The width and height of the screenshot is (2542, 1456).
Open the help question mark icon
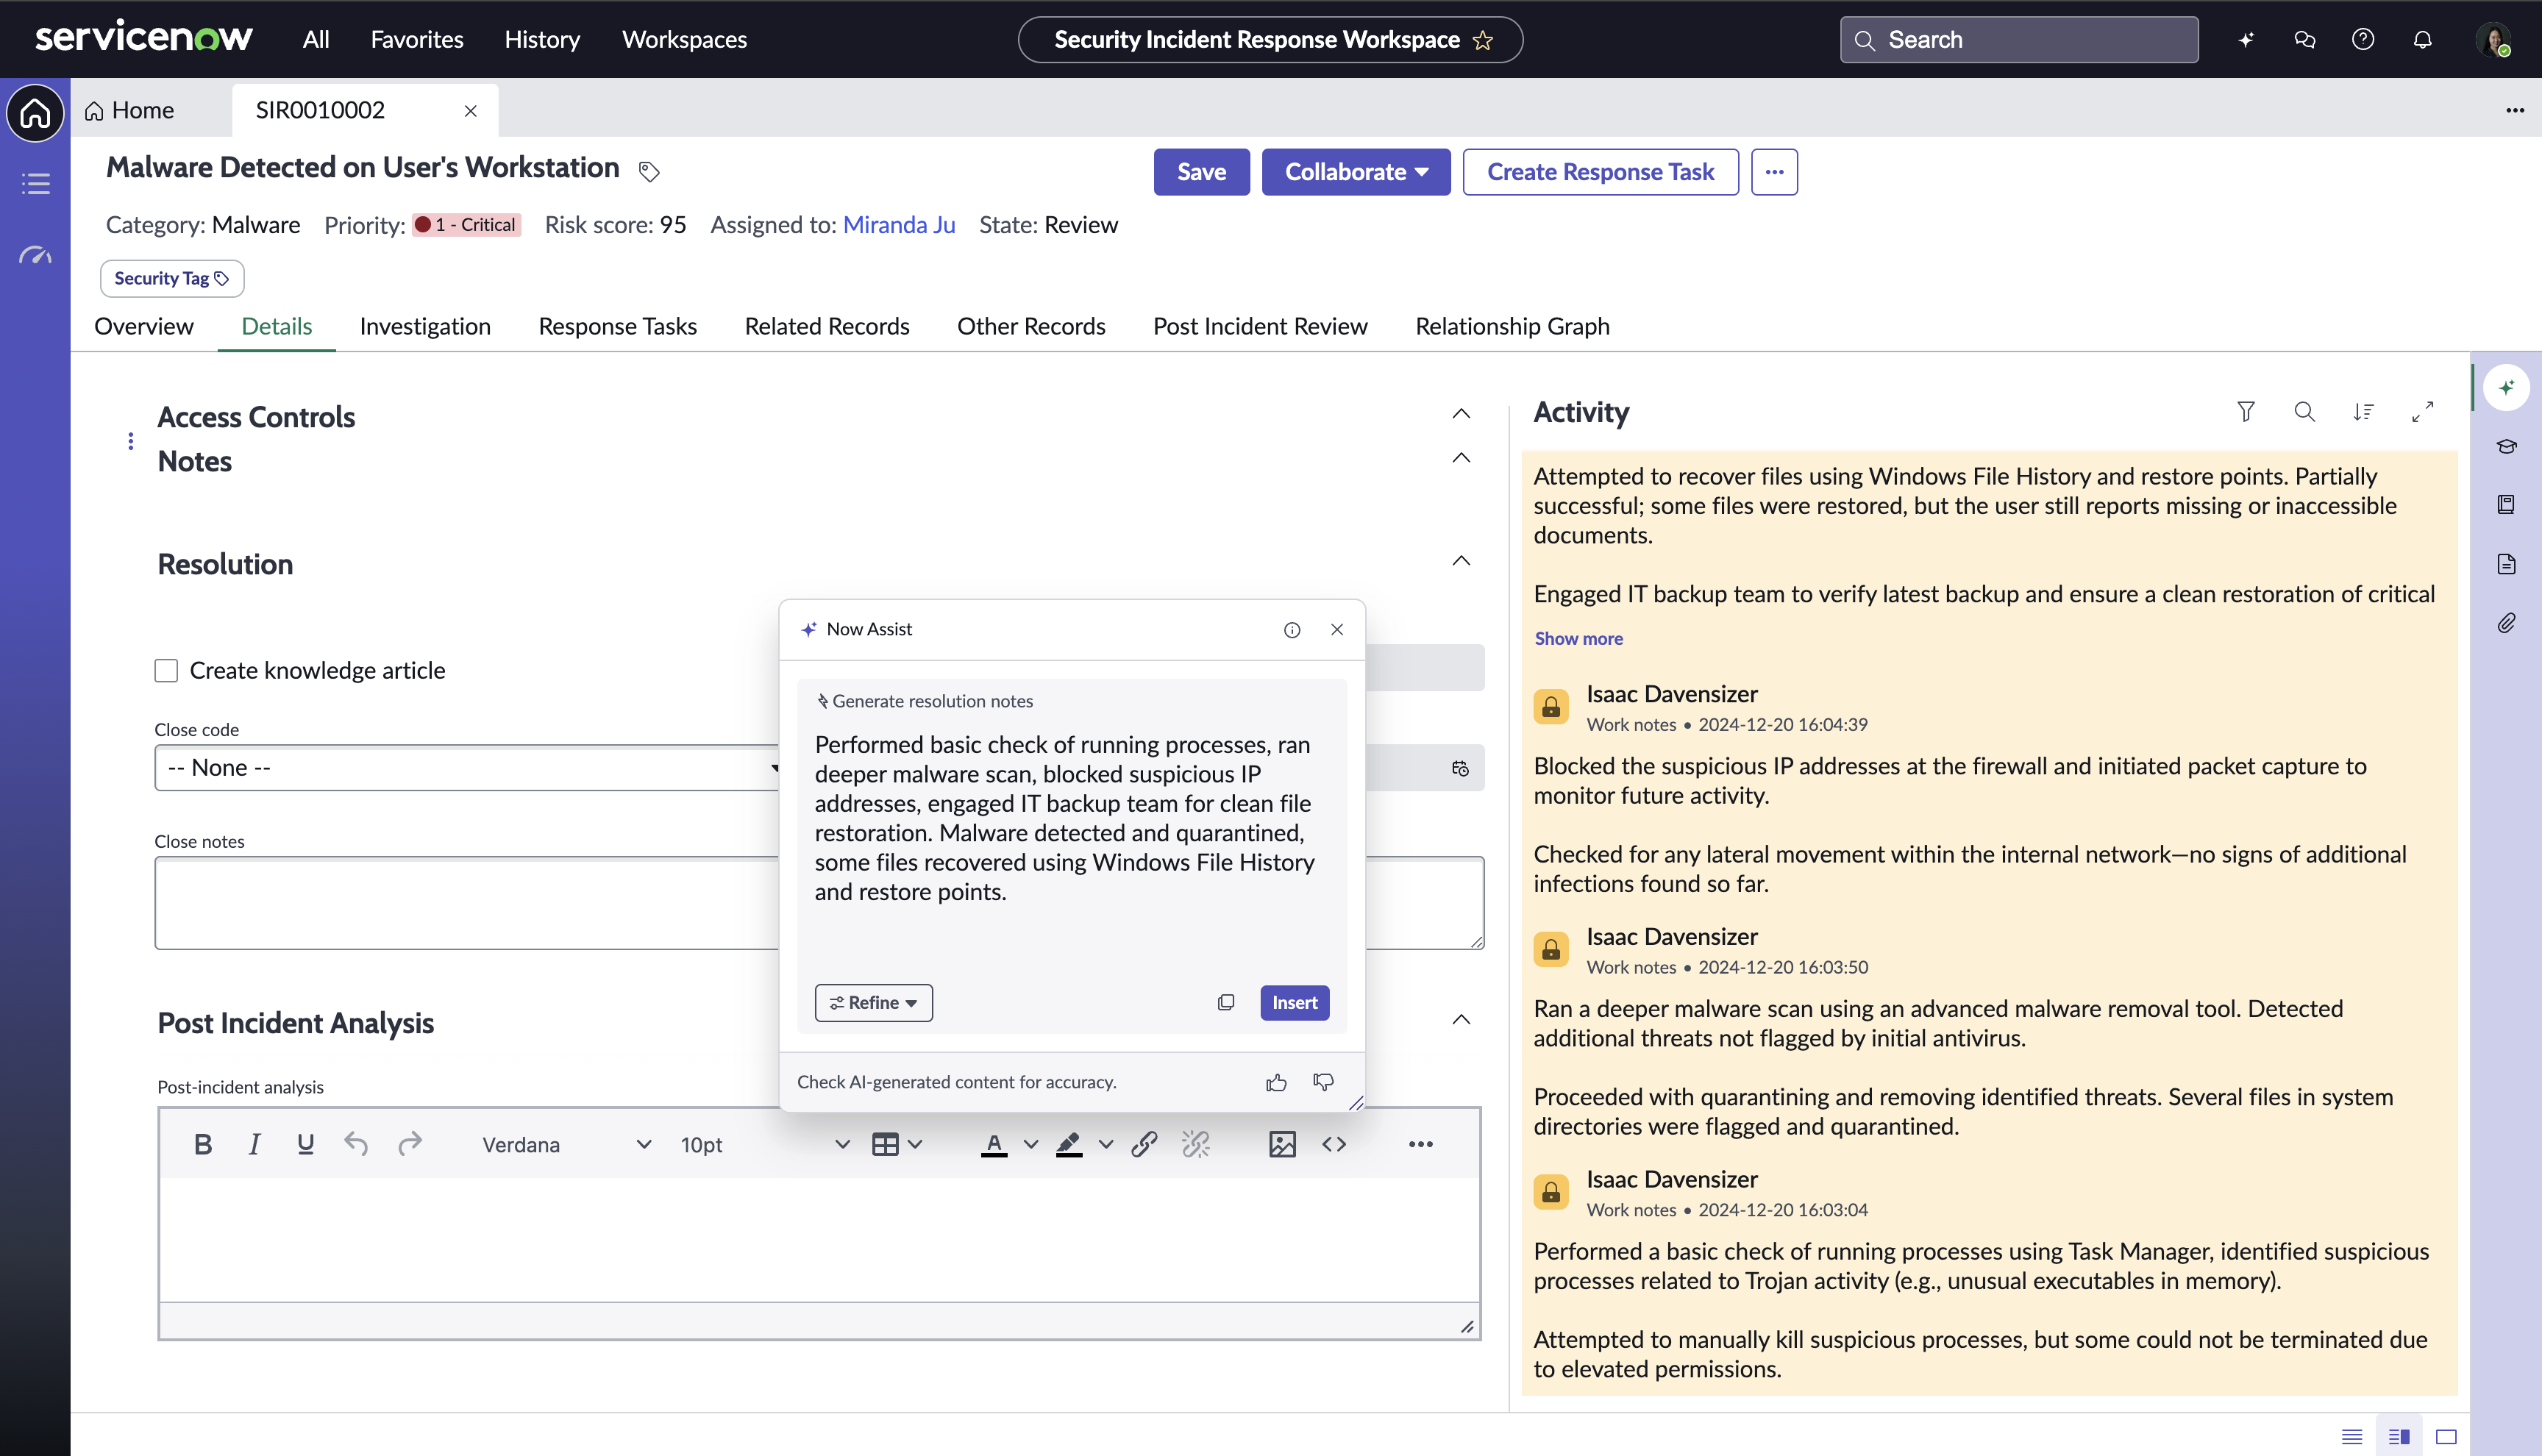(2363, 40)
